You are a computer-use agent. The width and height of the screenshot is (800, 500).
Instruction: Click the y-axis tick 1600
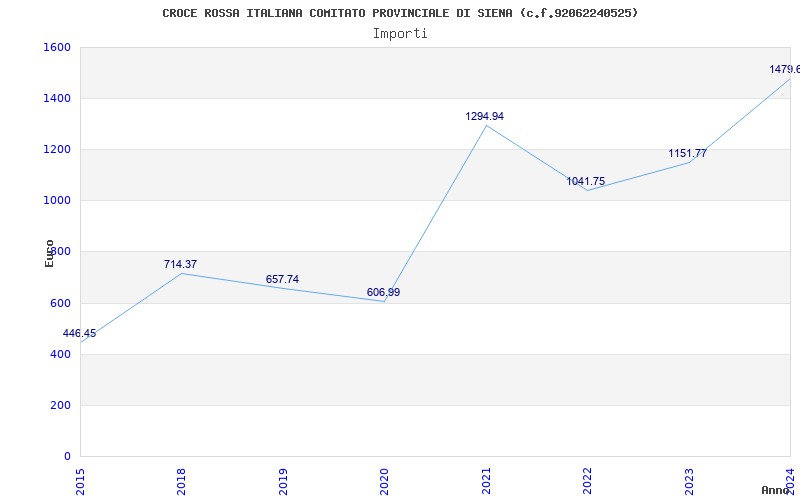[x=57, y=47]
